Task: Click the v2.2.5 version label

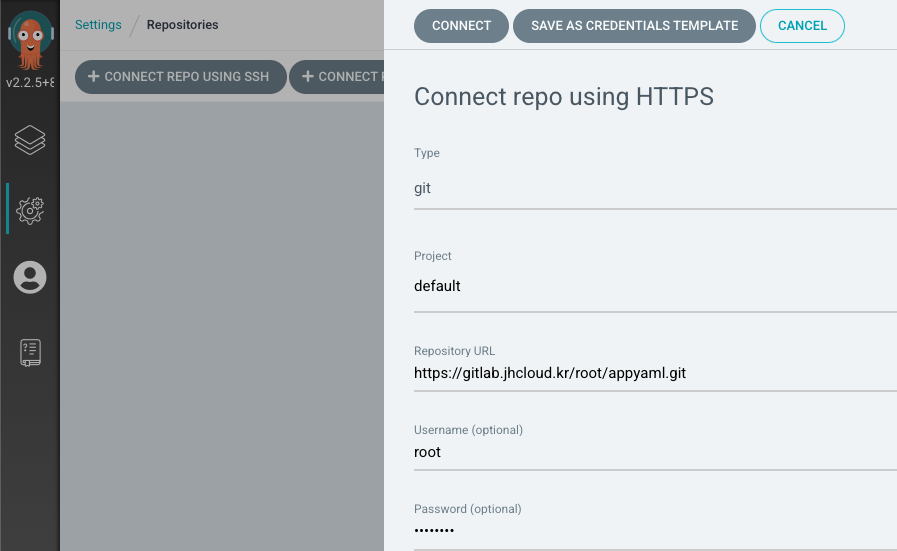Action: click(30, 82)
